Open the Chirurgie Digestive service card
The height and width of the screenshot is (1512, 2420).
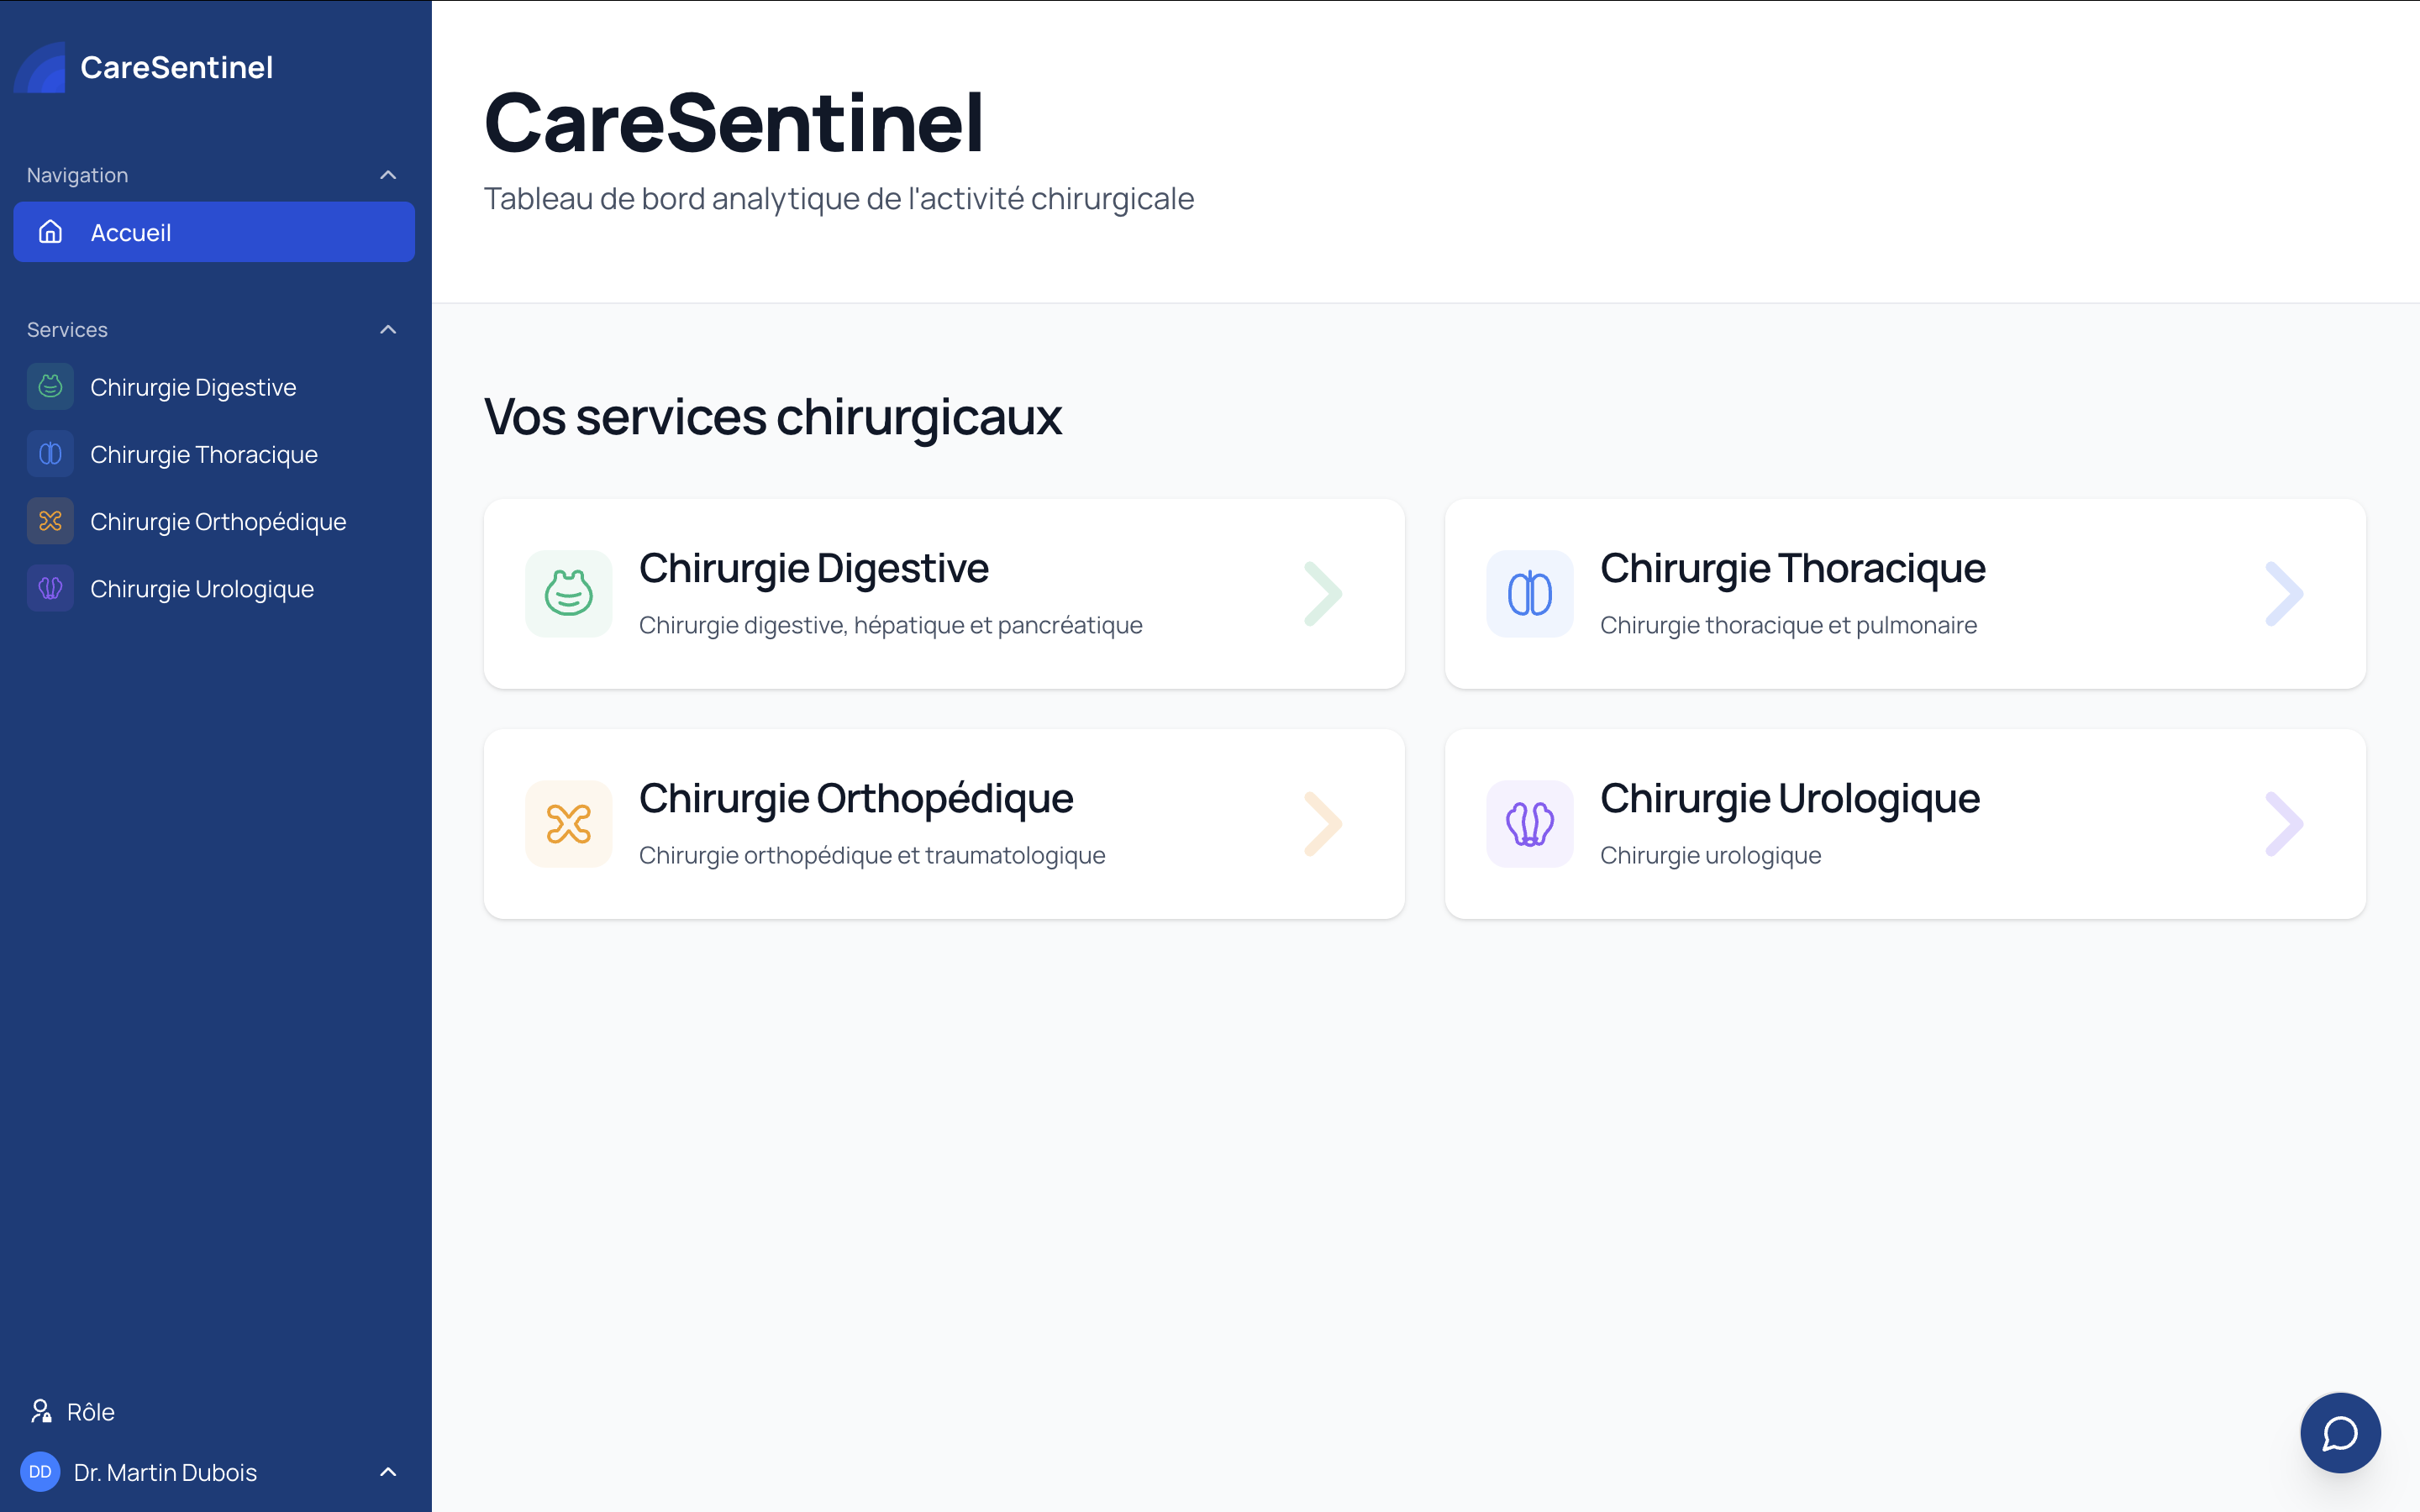point(944,593)
